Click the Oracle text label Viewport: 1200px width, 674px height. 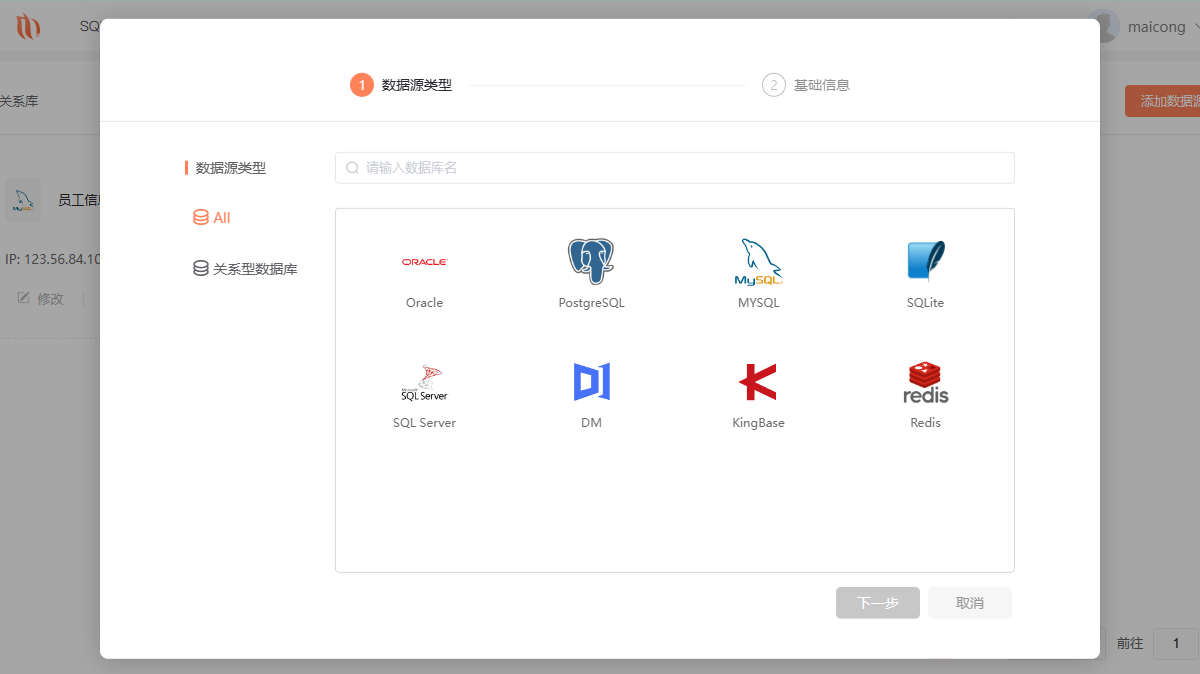pyautogui.click(x=424, y=302)
